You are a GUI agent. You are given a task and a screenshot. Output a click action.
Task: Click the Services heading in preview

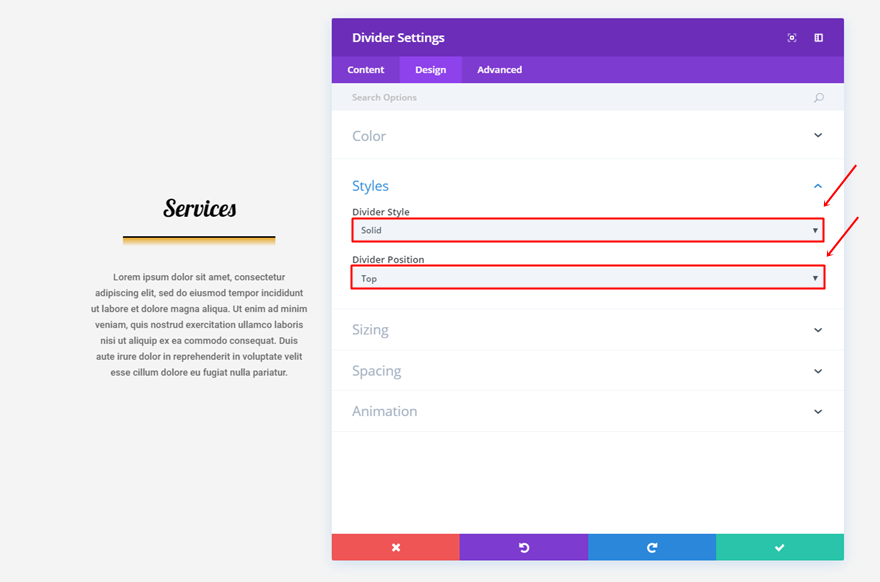point(199,208)
